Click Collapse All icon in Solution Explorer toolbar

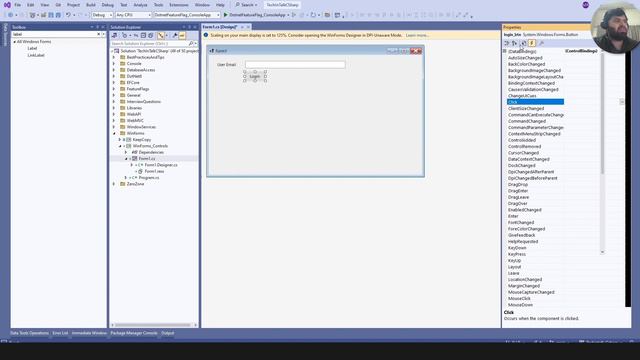click(x=143, y=36)
